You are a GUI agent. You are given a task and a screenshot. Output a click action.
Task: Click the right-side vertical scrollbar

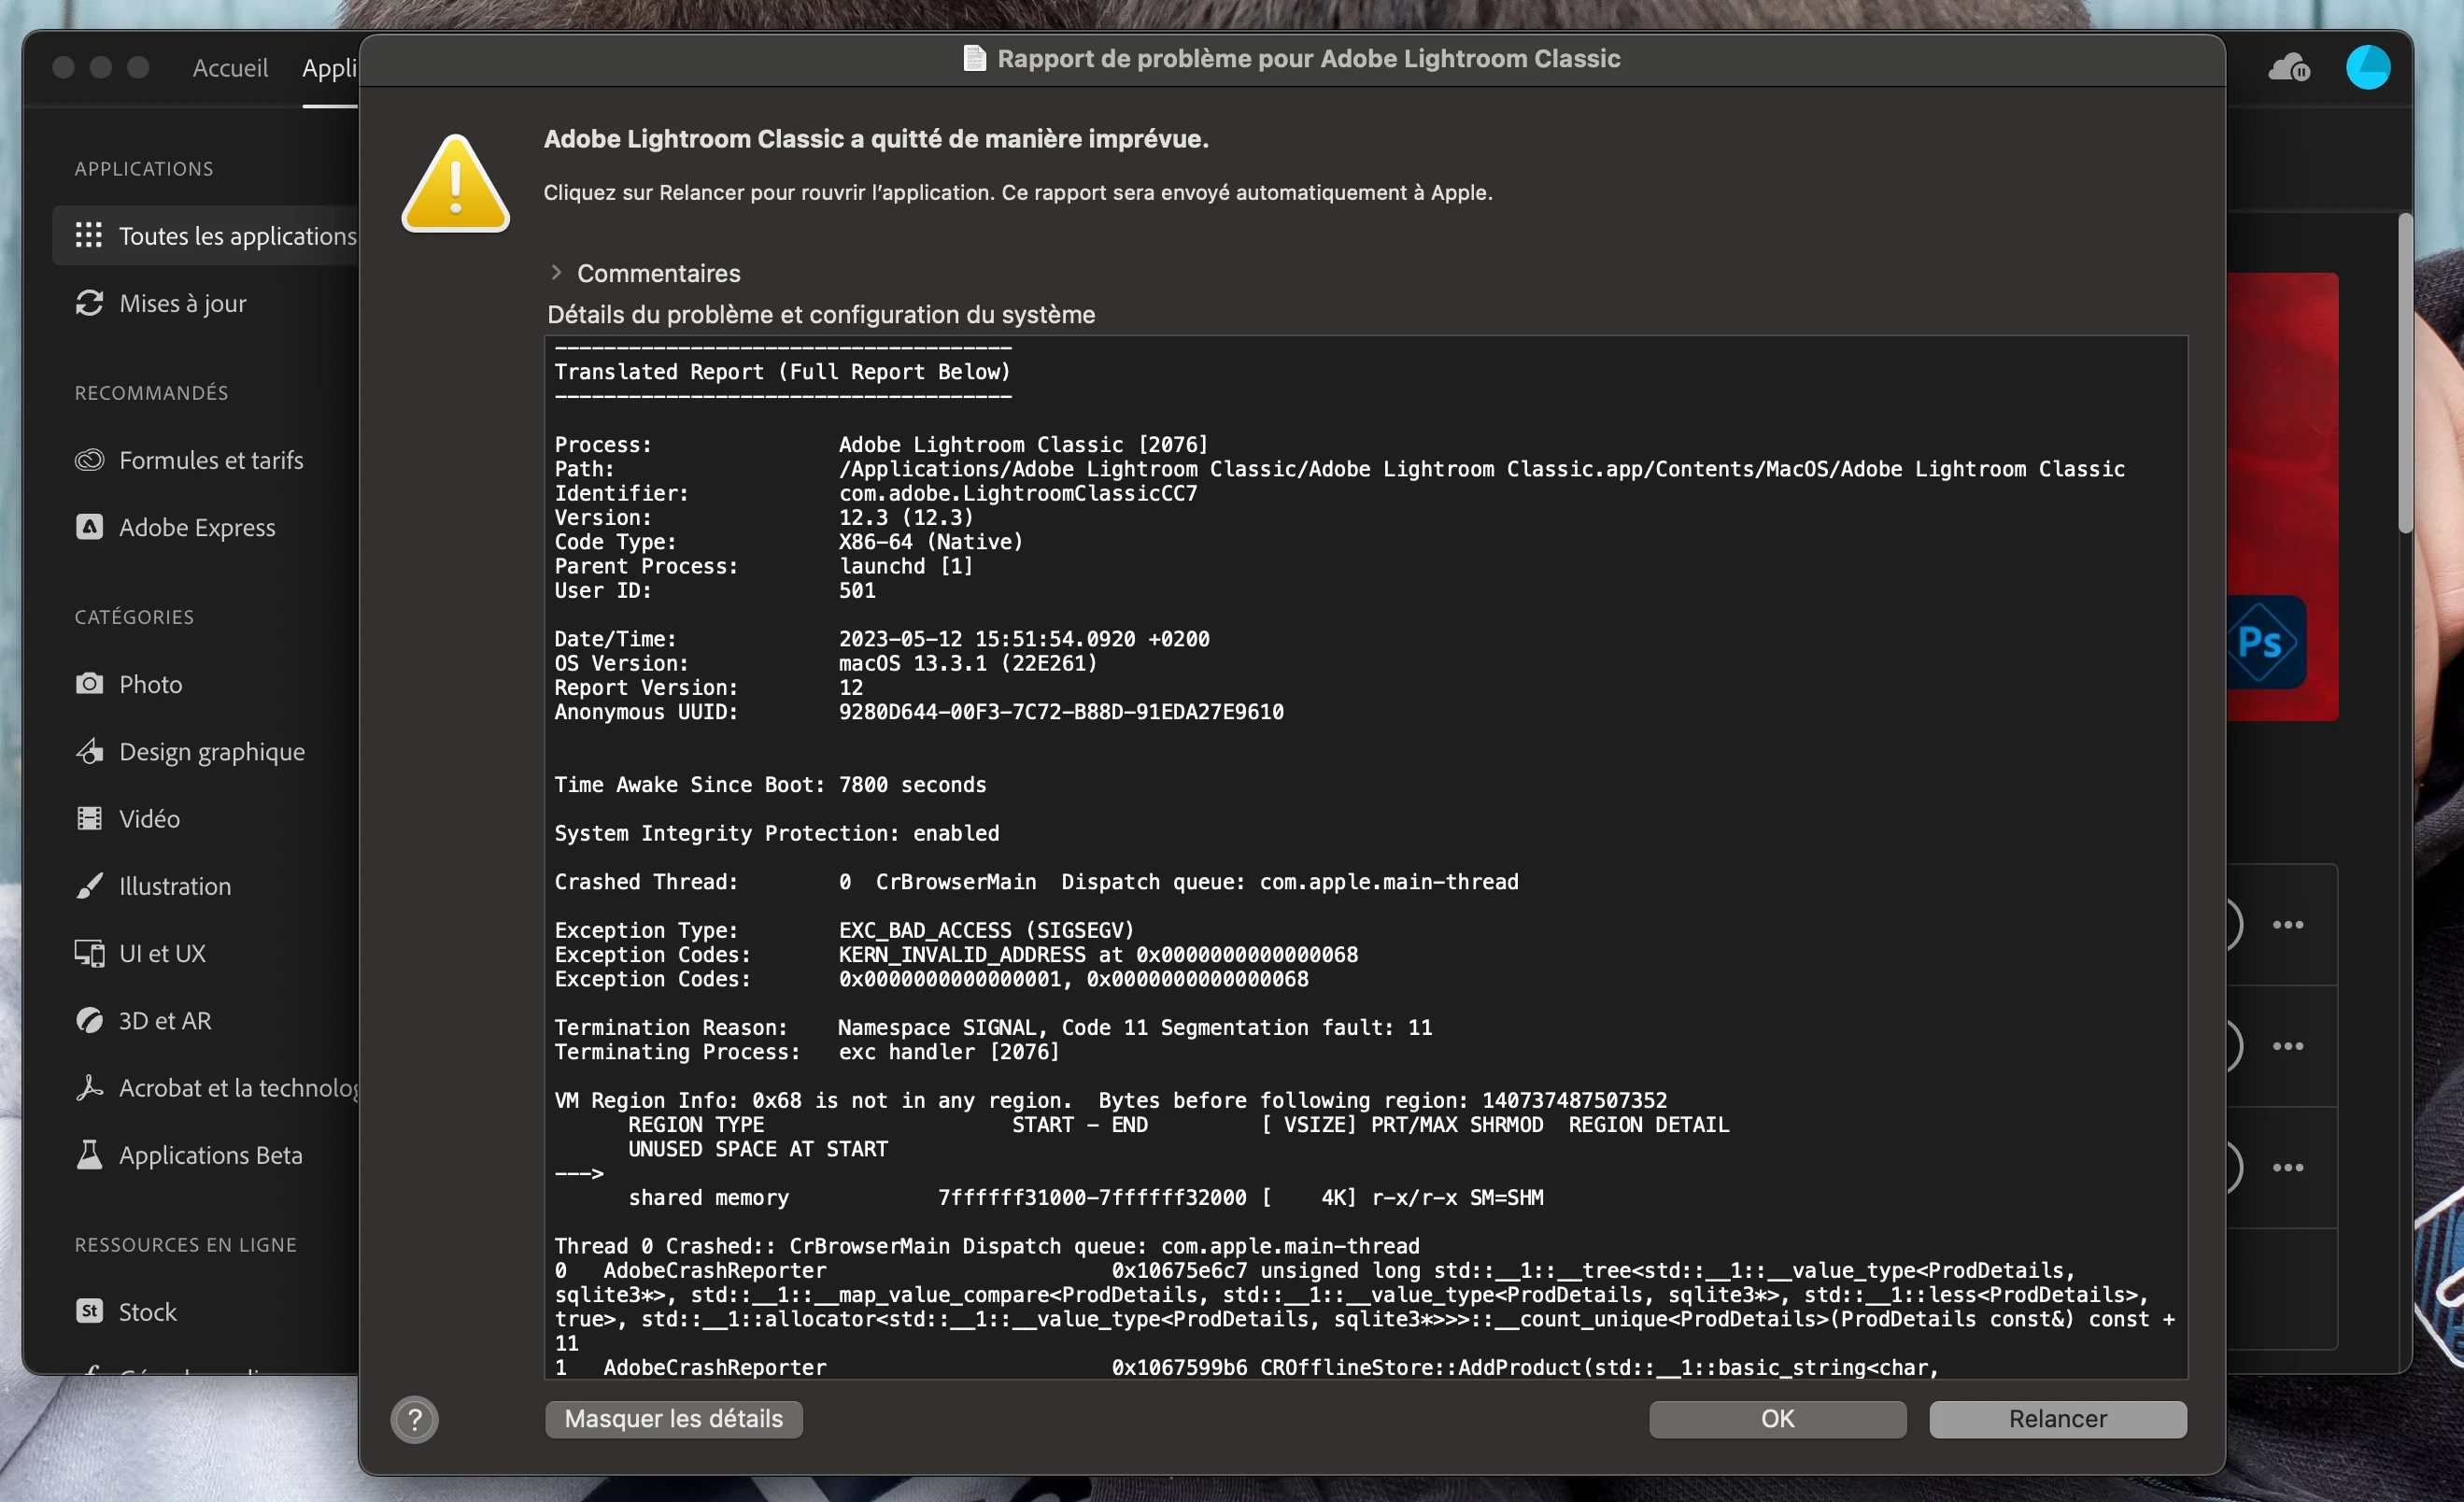click(x=2404, y=375)
